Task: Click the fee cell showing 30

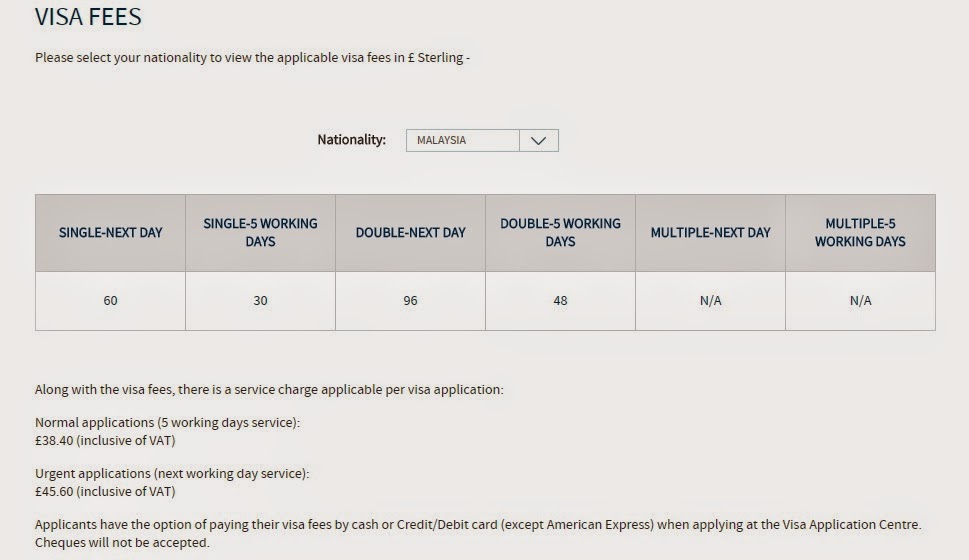Action: [260, 301]
